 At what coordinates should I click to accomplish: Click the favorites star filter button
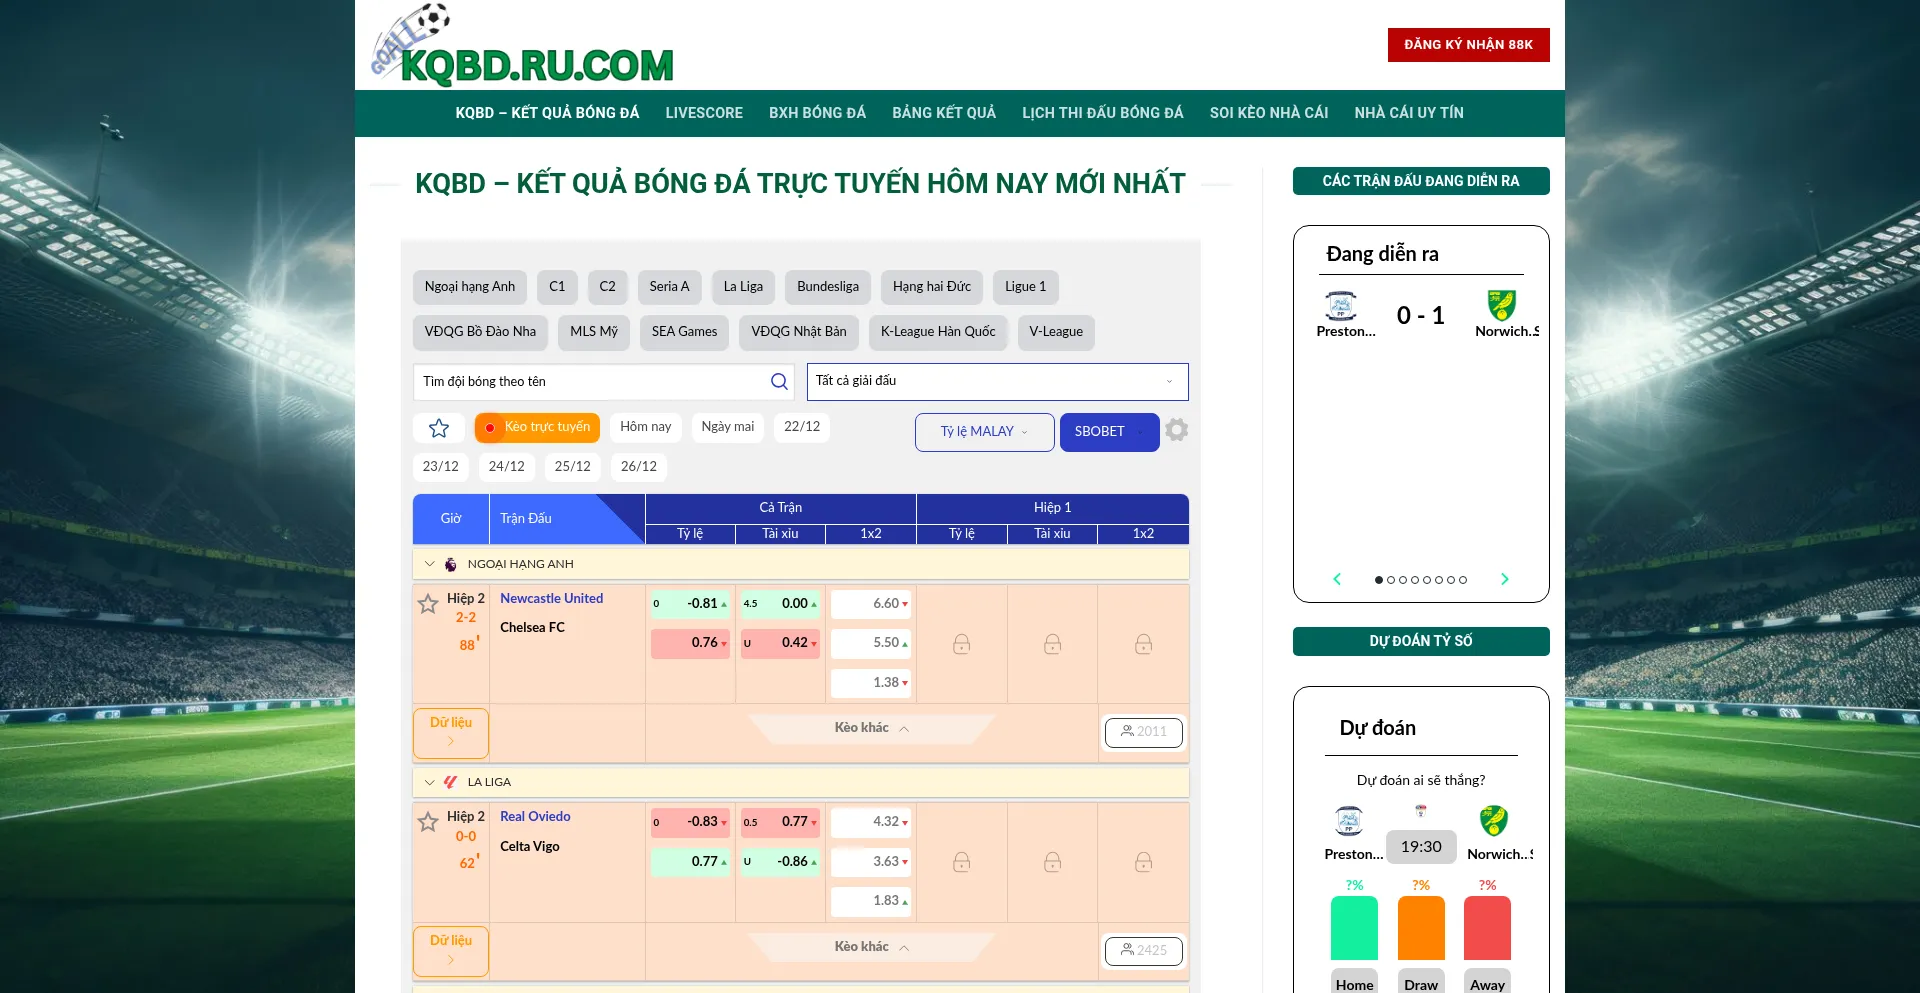click(439, 428)
